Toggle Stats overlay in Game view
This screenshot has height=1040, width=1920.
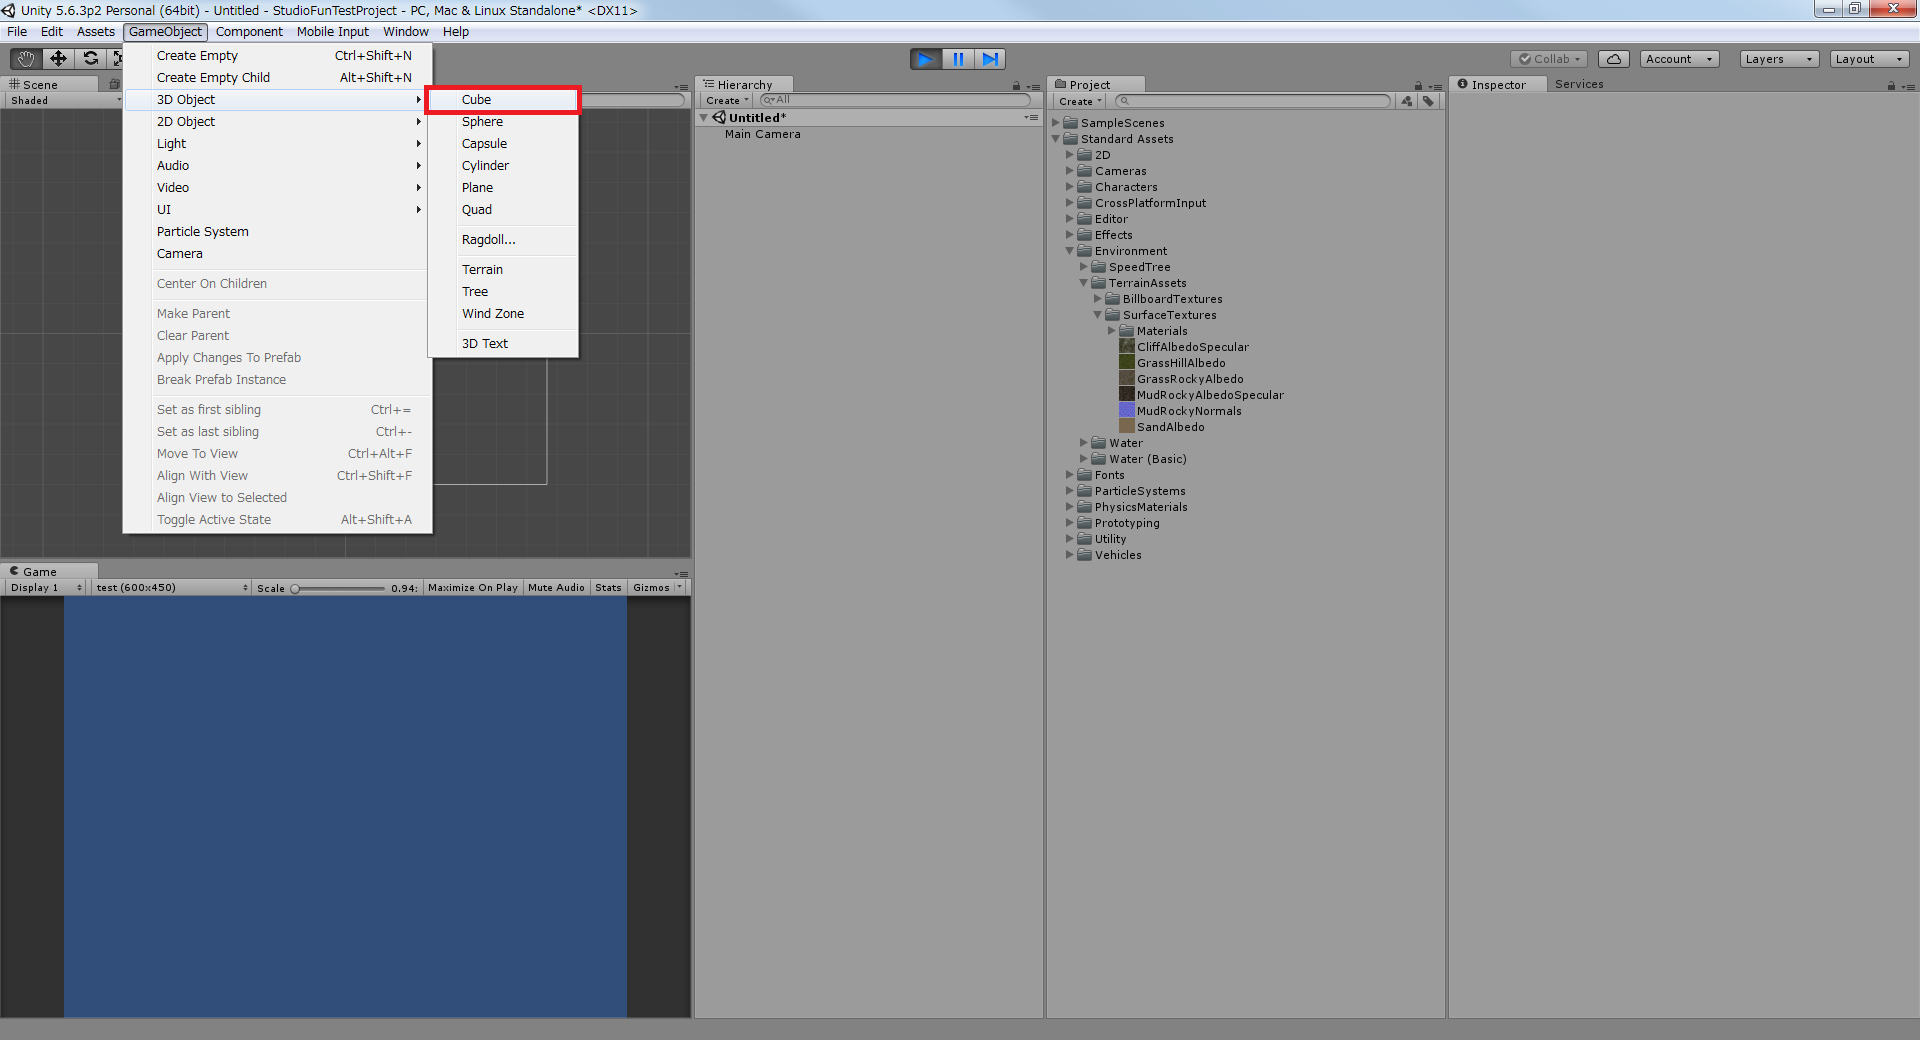coord(608,588)
